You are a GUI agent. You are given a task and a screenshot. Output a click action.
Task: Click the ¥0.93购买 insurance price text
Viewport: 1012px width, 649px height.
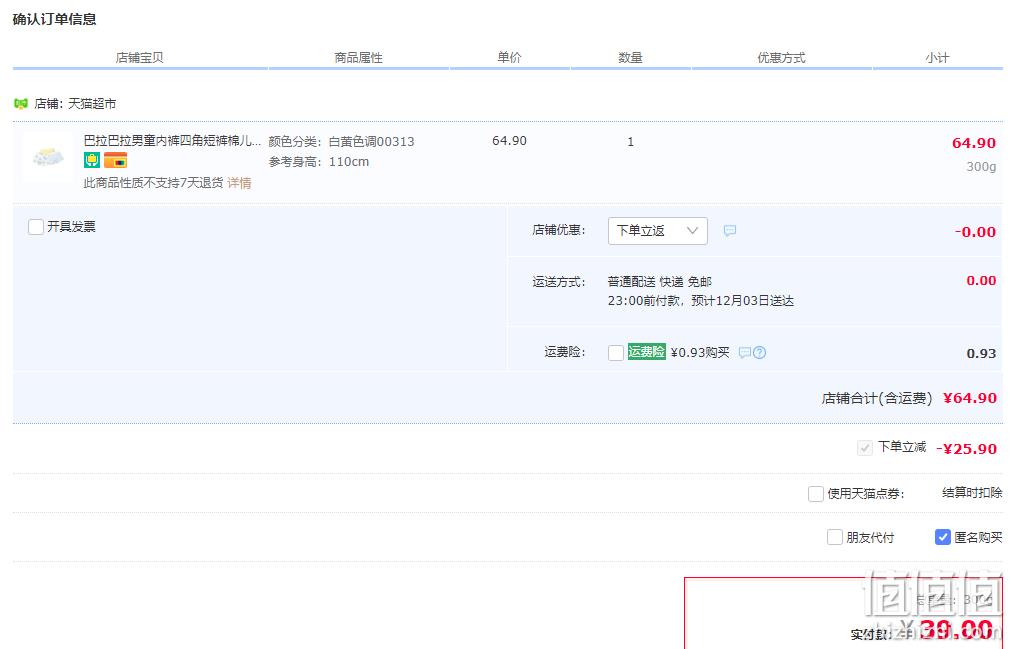pos(700,352)
